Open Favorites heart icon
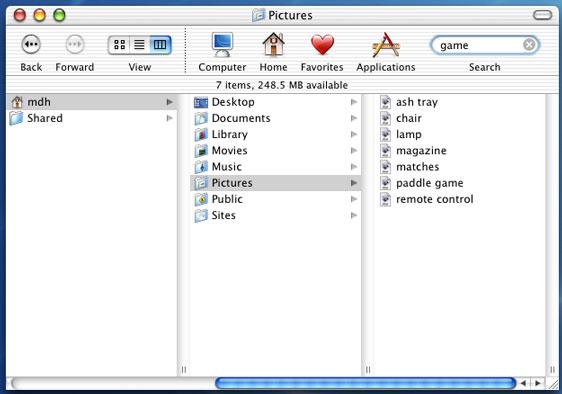Viewport: 562px width, 394px height. [x=322, y=45]
